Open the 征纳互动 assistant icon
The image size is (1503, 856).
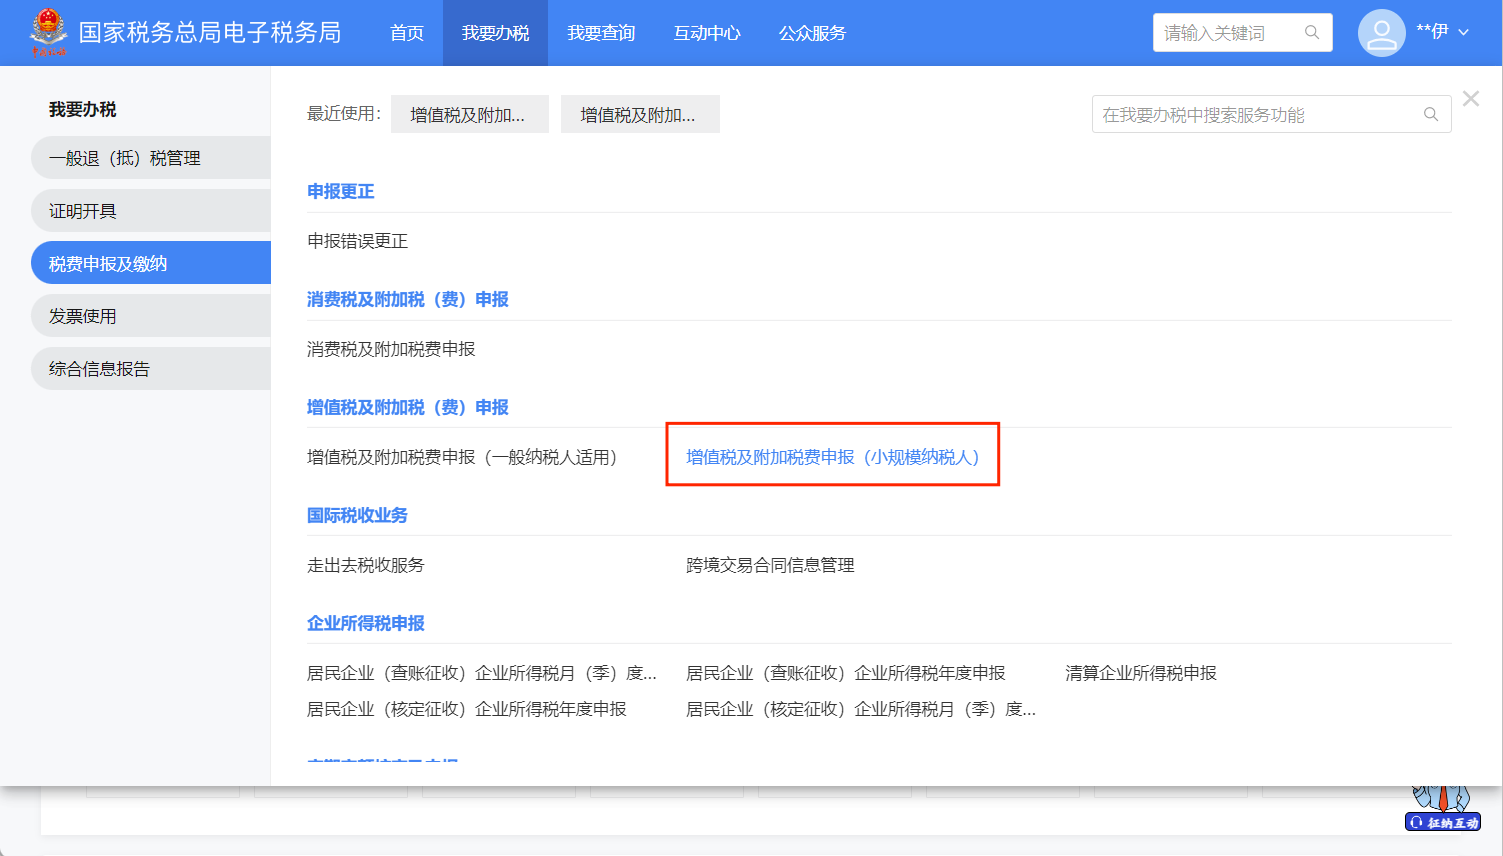point(1443,808)
